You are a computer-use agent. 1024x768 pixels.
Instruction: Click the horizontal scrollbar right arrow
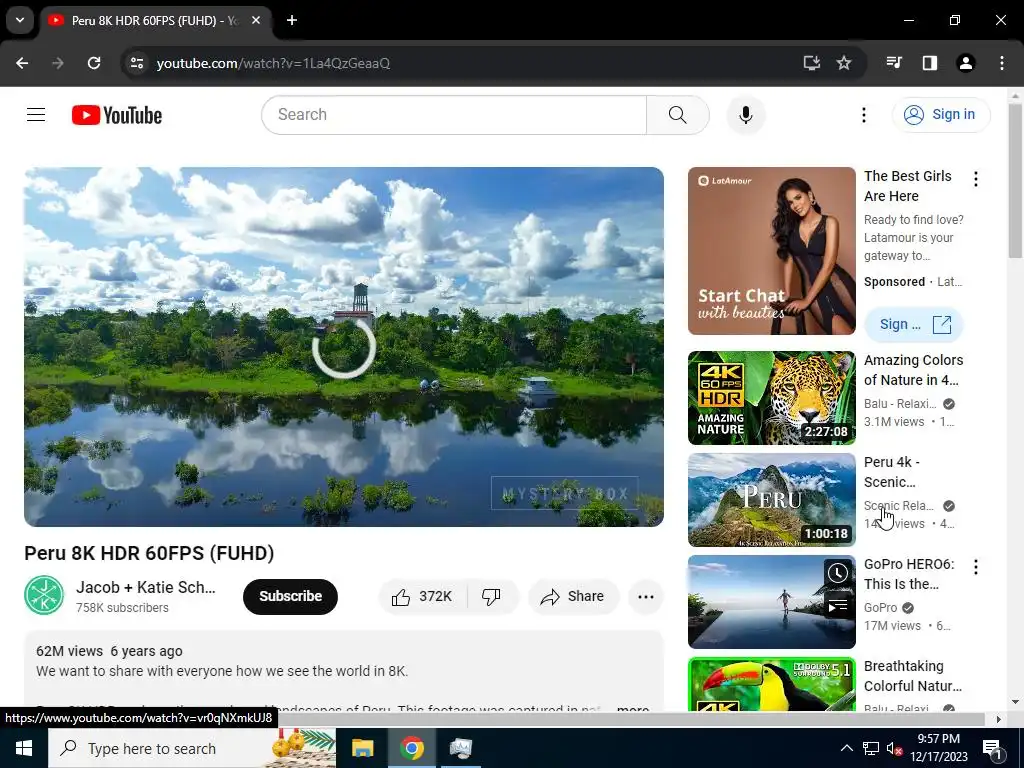point(998,720)
